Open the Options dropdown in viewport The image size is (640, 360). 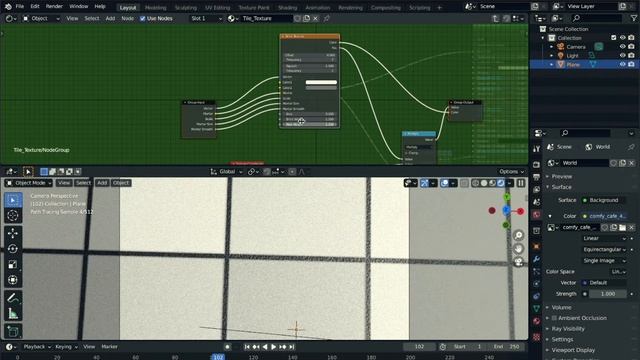[511, 172]
